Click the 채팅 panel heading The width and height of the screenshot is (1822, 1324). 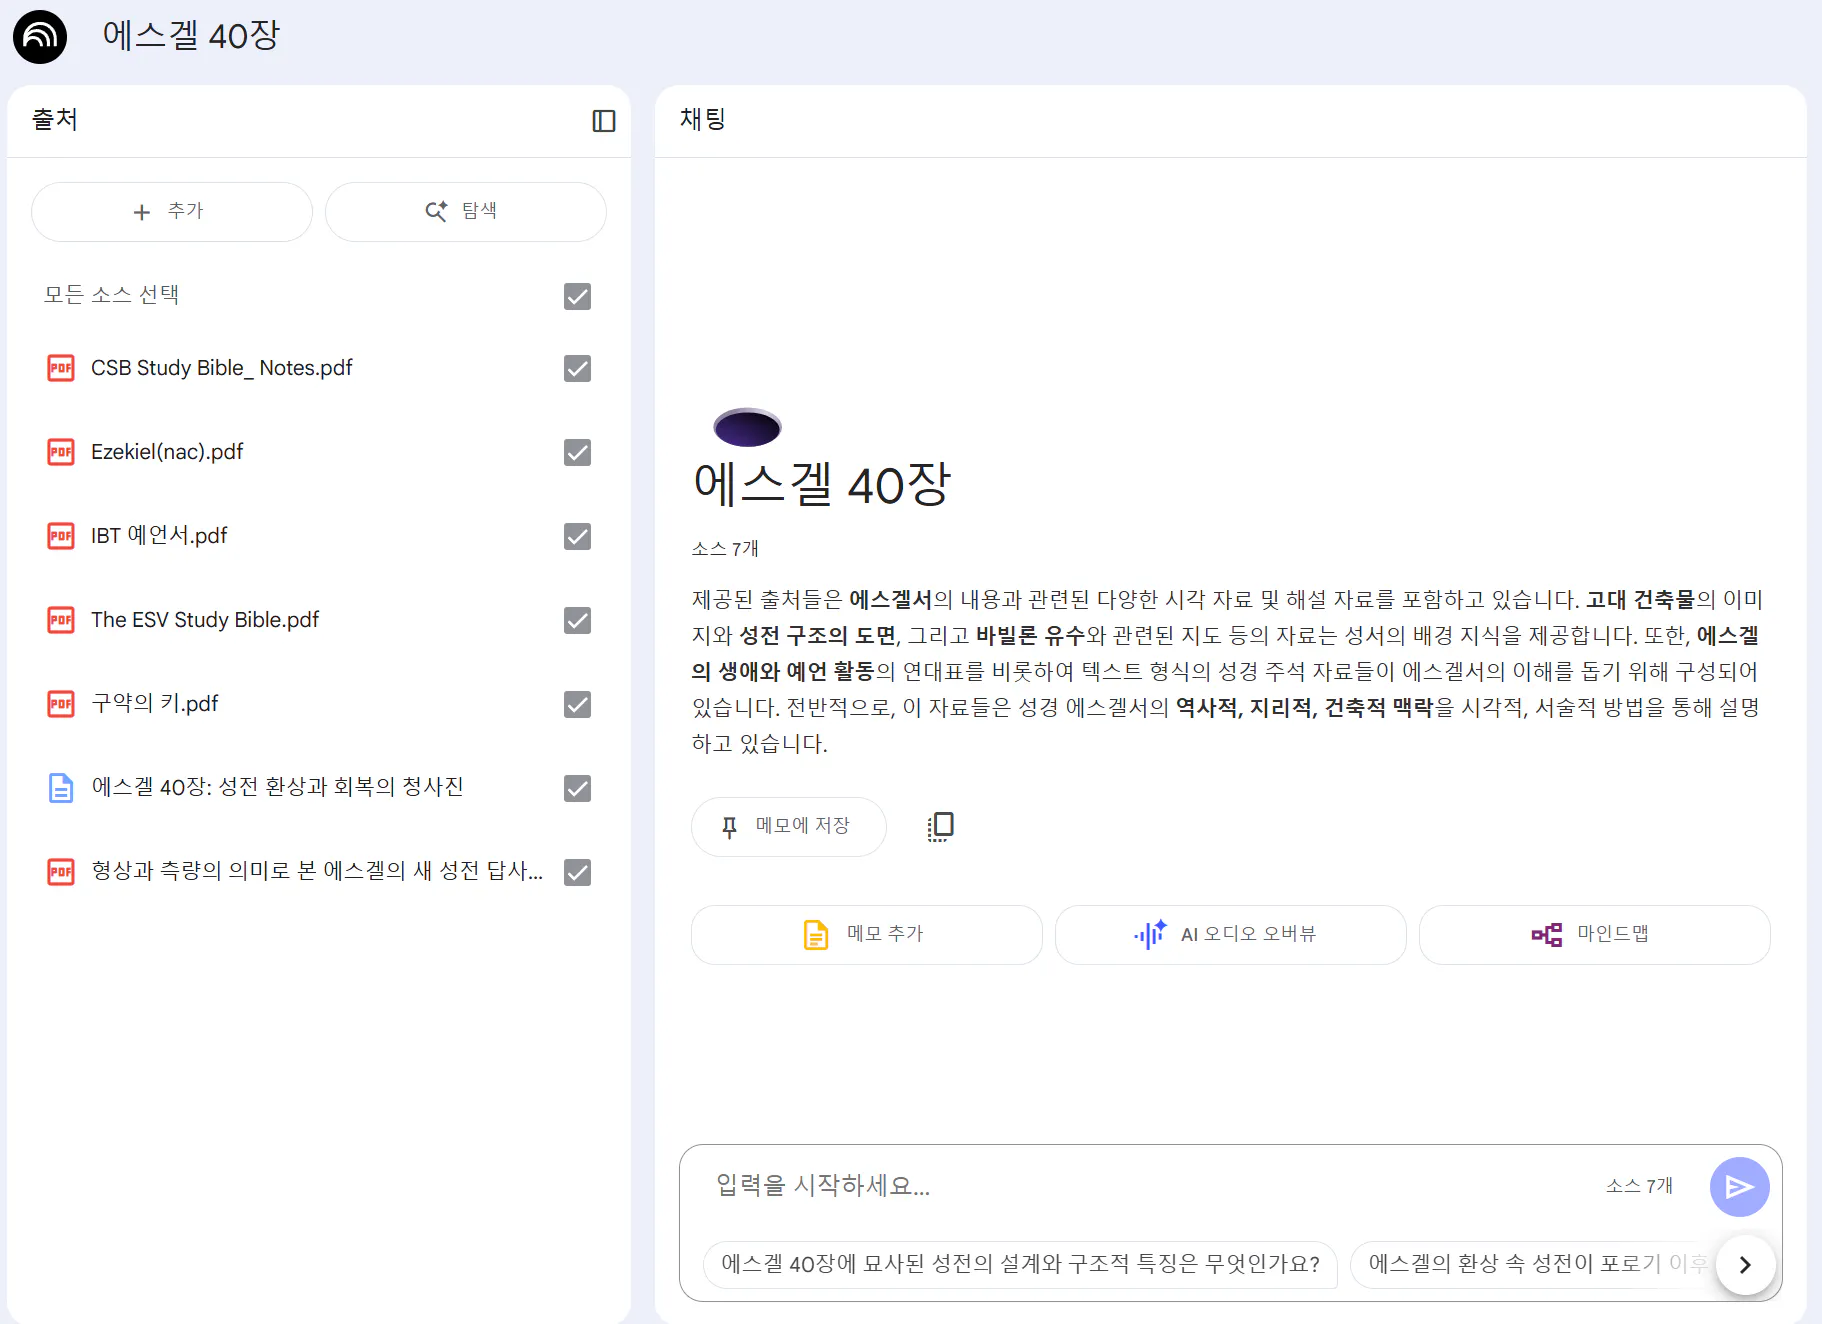pos(703,120)
